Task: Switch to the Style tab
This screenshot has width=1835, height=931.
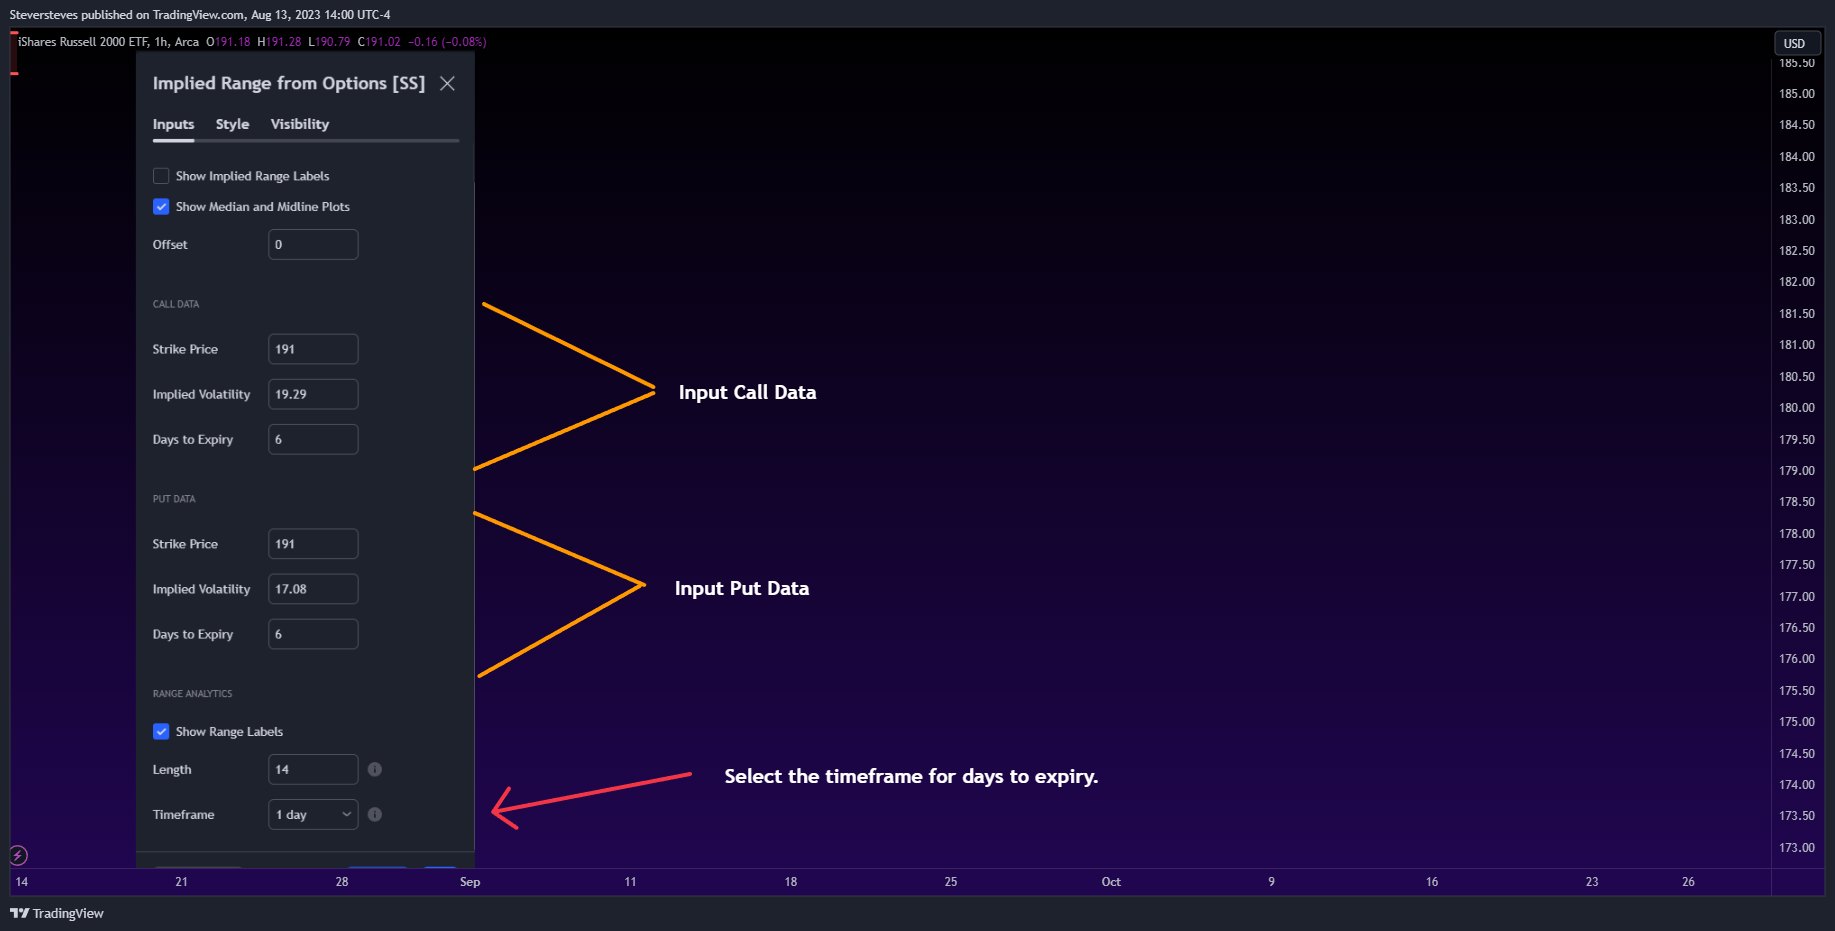Action: point(232,124)
